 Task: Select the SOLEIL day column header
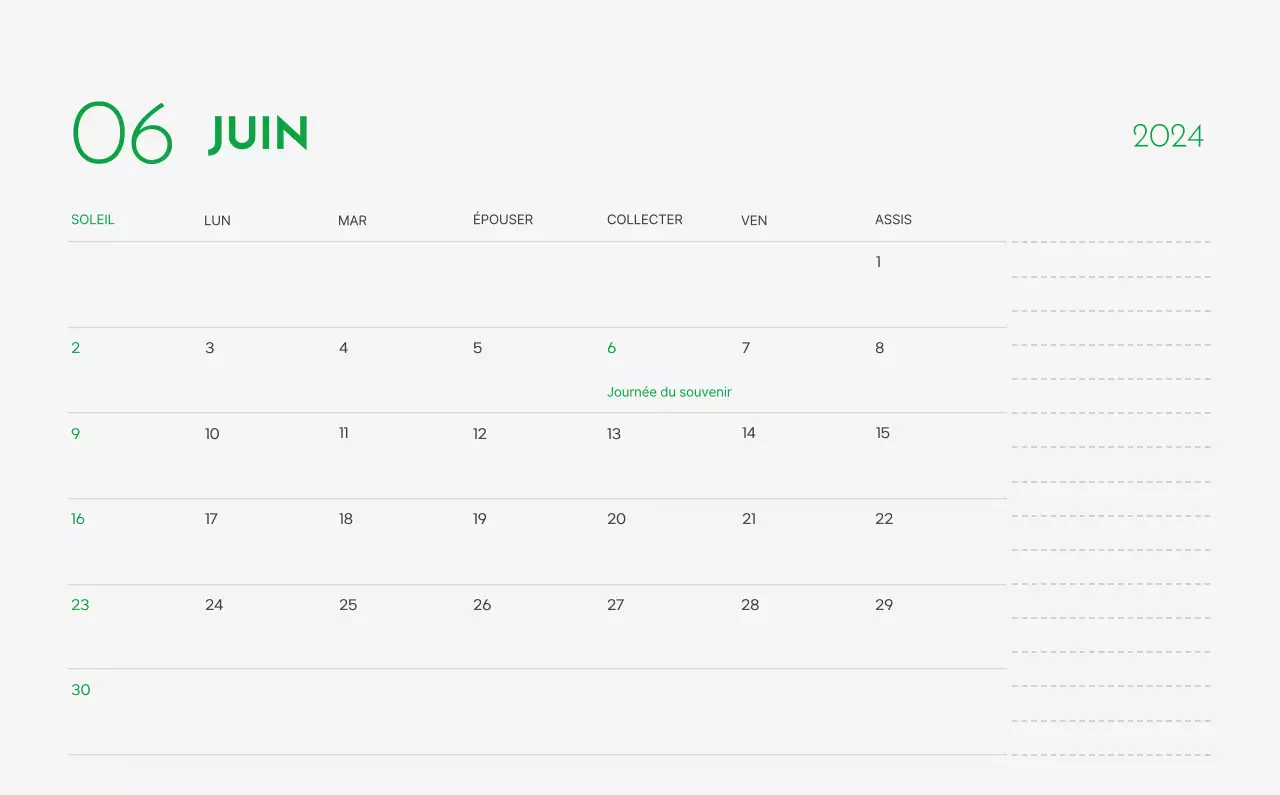point(93,219)
